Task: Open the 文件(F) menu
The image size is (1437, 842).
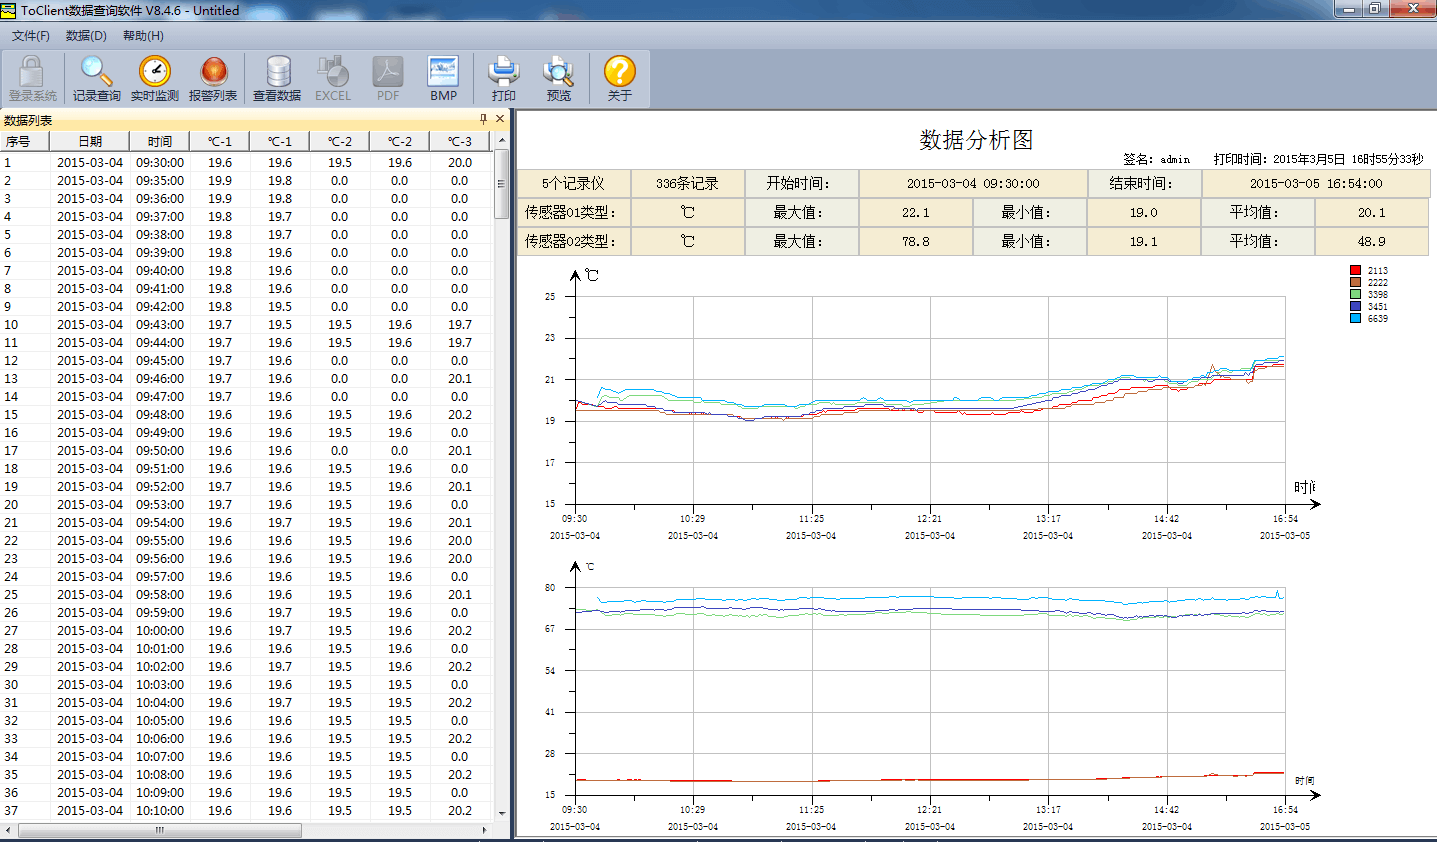Action: (x=31, y=36)
